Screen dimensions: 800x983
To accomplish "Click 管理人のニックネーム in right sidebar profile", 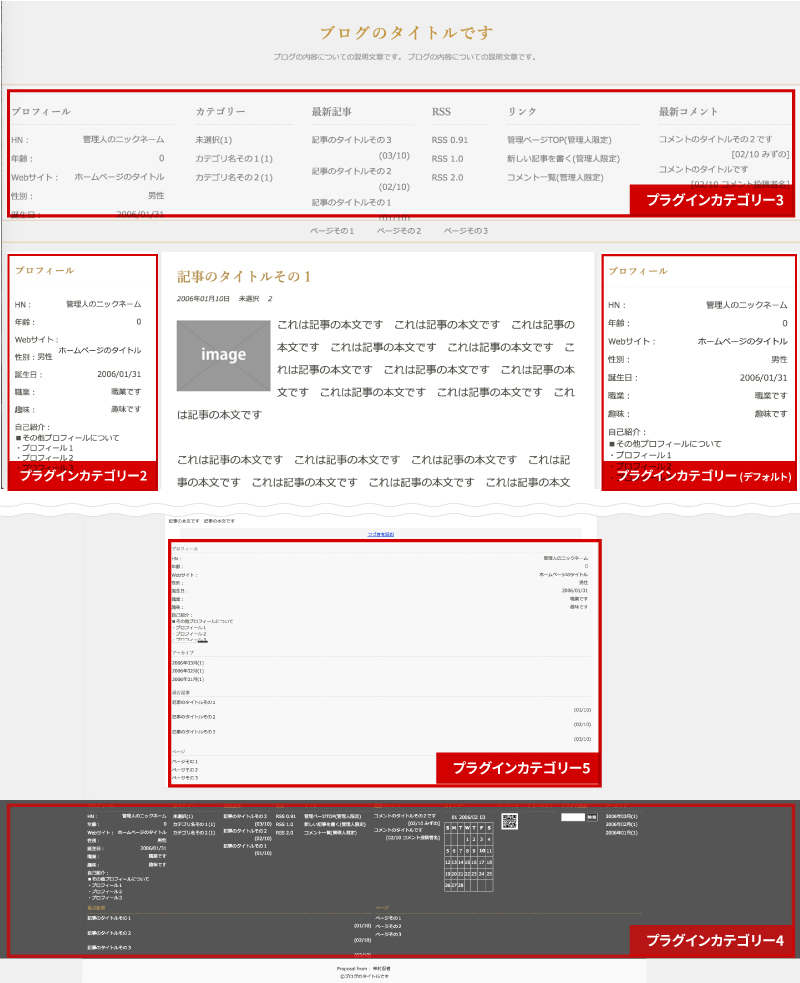I will pos(747,305).
